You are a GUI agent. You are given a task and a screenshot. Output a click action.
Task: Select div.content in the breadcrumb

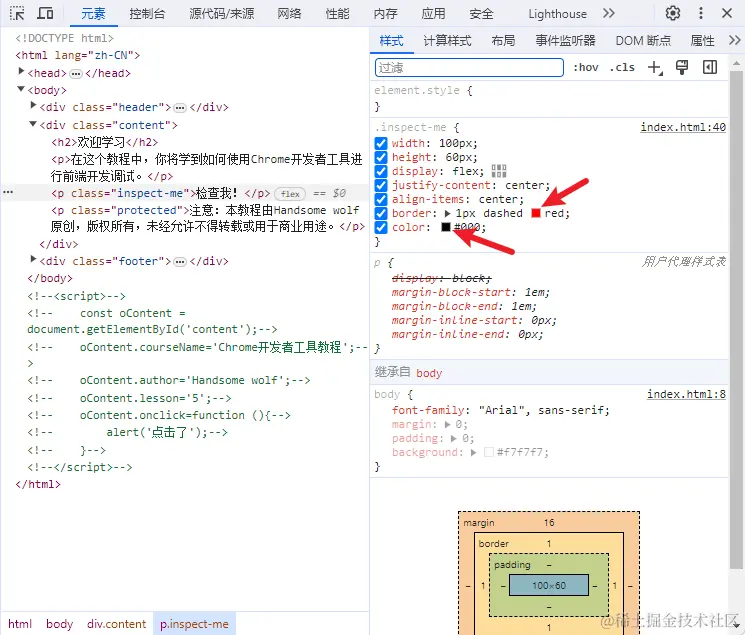tap(116, 624)
